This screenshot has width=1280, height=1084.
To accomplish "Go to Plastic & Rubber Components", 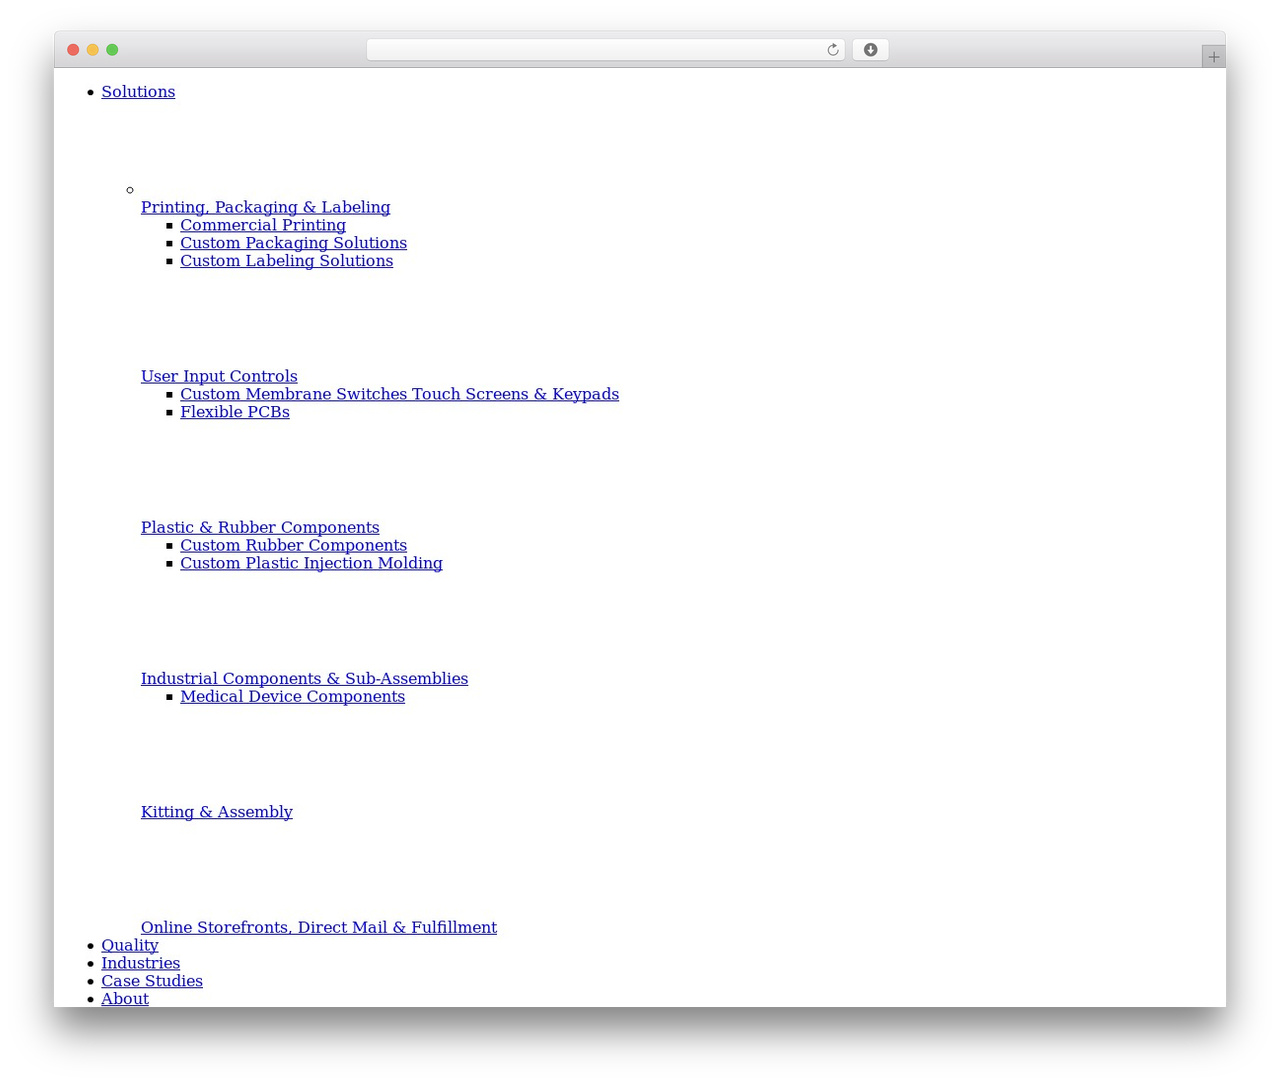I will [260, 528].
